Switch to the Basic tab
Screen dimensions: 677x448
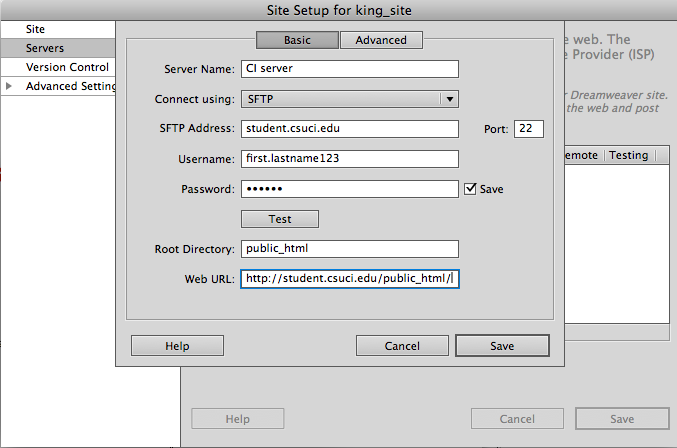(298, 40)
